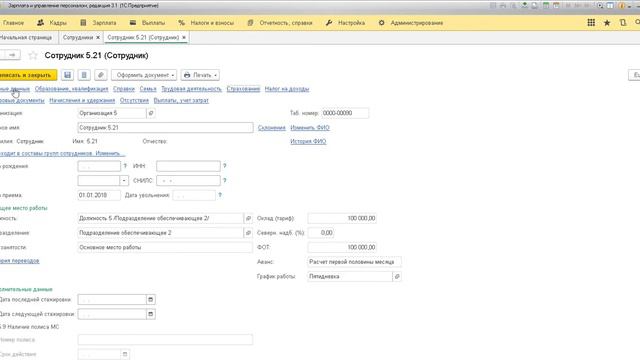Image resolution: width=640 pixels, height=360 pixels.
Task: Close the Сотрудник 5.21 tab
Action: (x=184, y=38)
